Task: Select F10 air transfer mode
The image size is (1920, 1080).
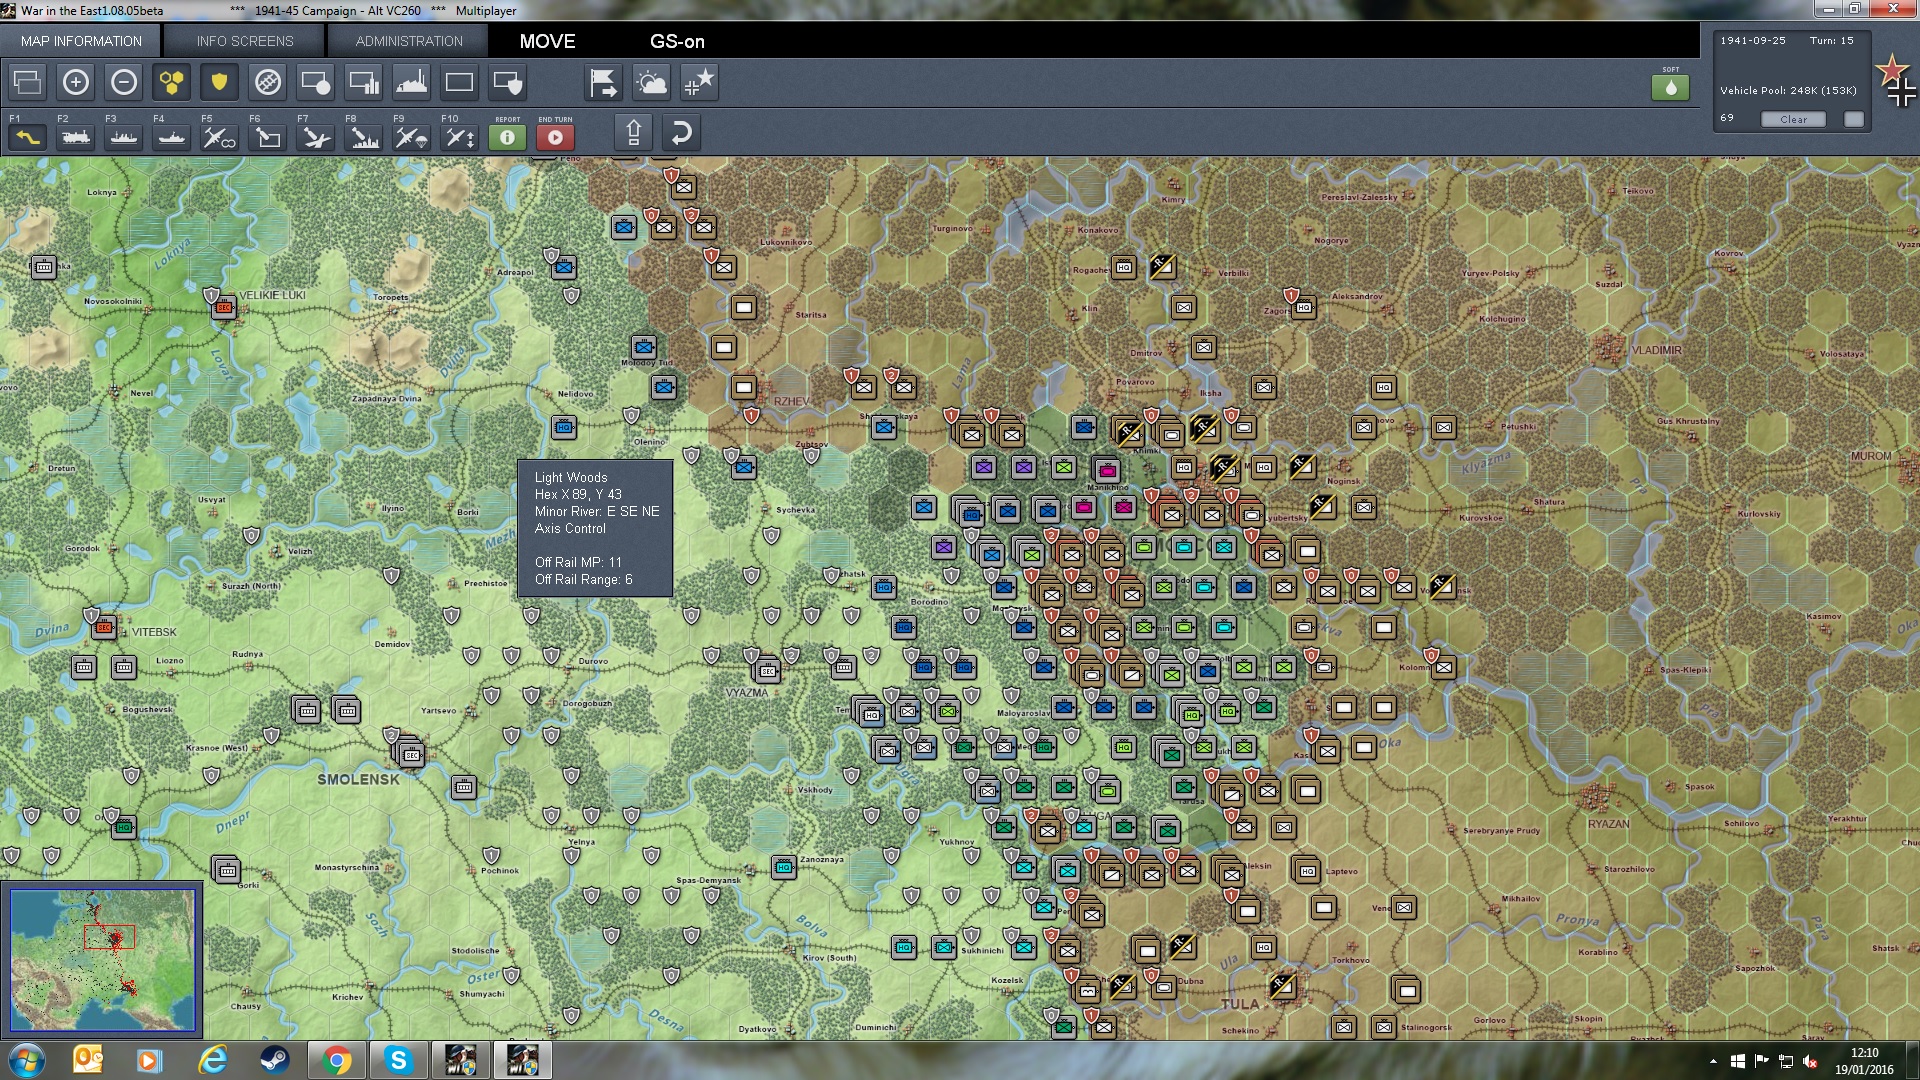Action: tap(459, 136)
